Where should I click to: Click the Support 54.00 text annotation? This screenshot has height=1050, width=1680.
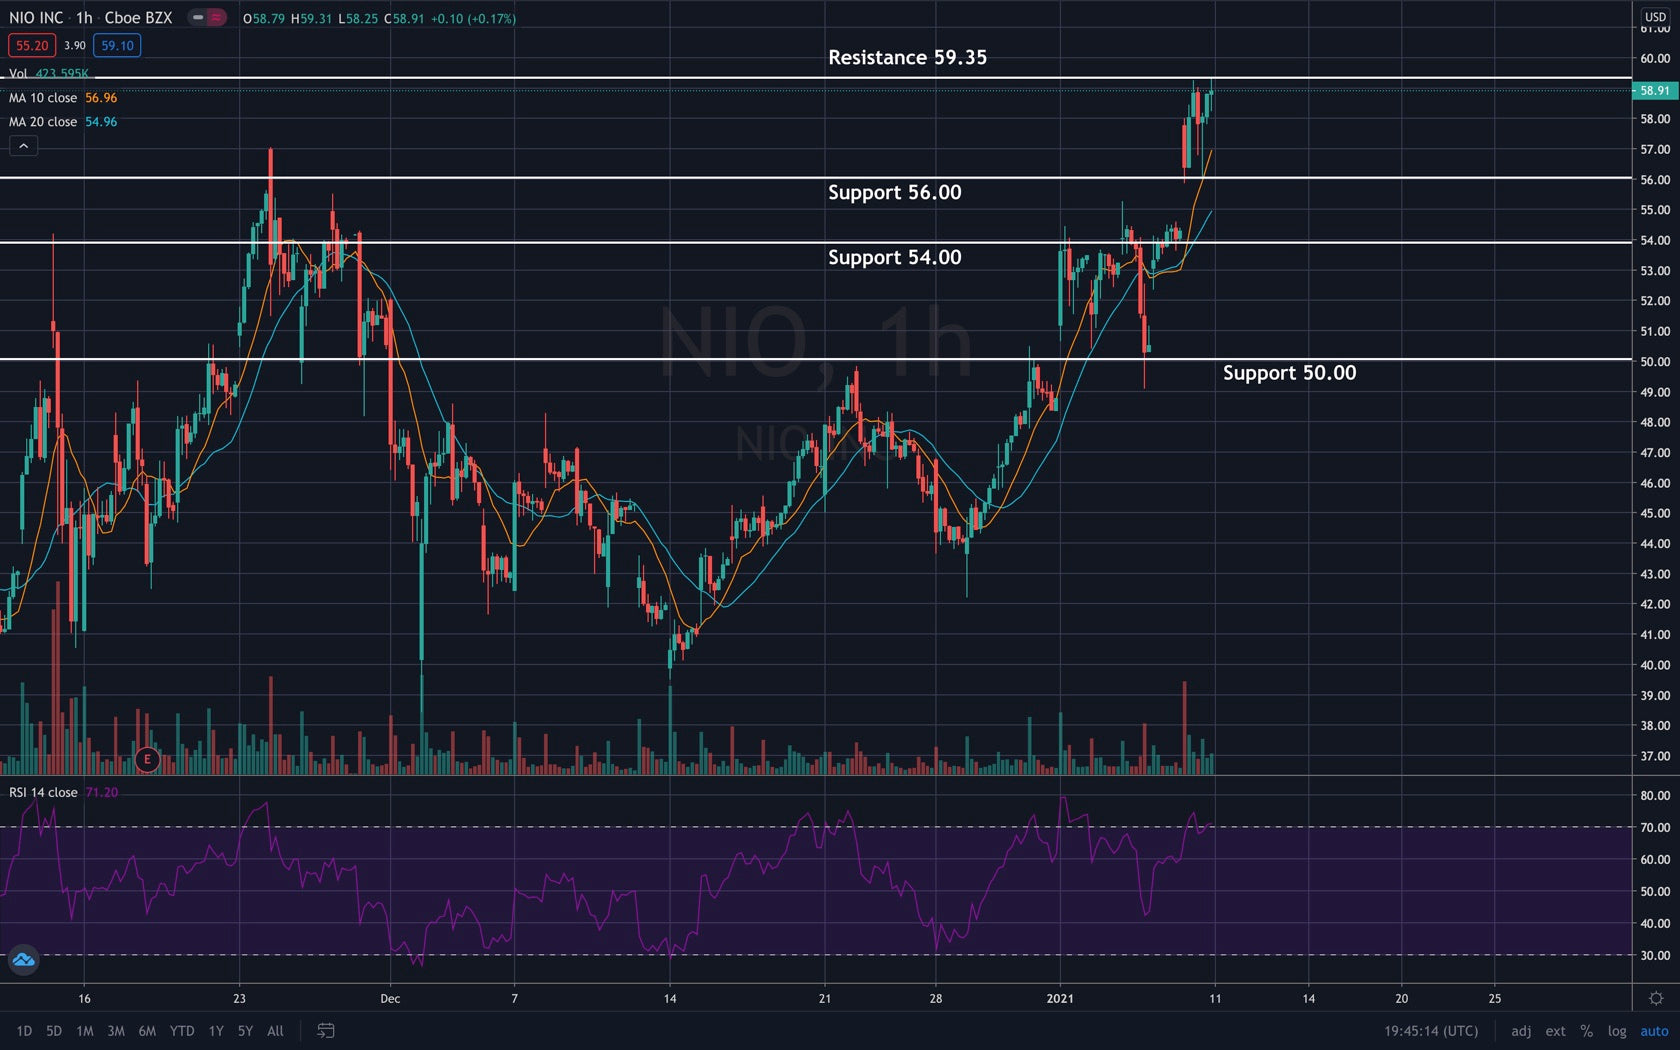[894, 257]
